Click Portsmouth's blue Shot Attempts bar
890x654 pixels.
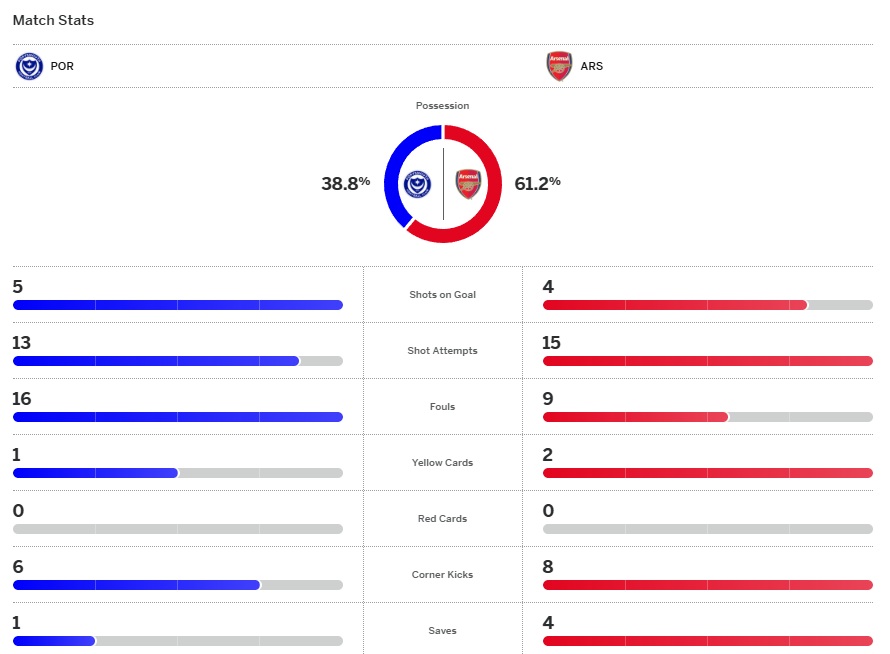click(x=156, y=361)
